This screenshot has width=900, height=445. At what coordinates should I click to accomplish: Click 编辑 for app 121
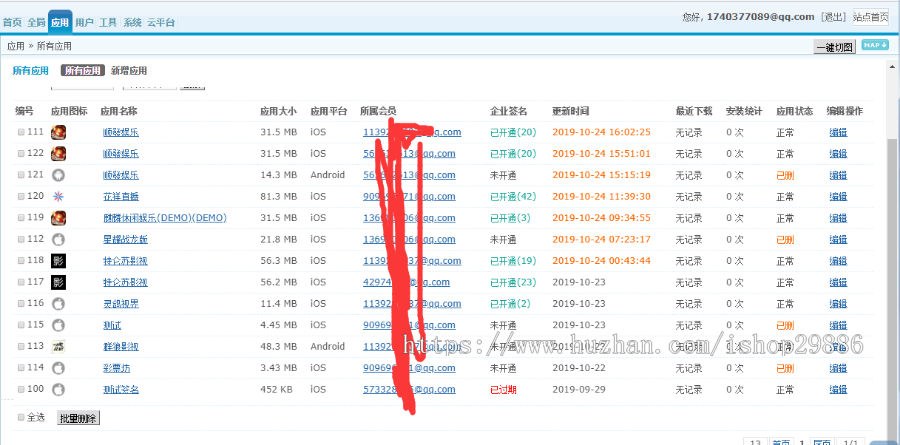838,175
